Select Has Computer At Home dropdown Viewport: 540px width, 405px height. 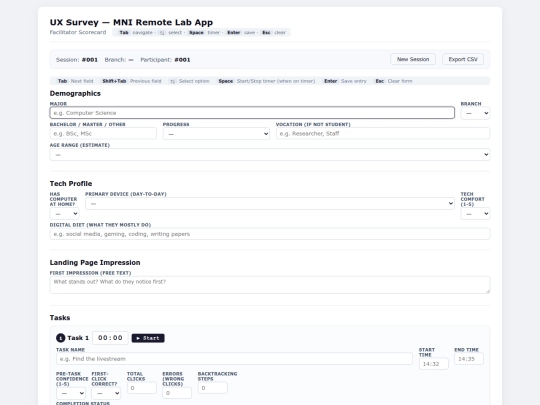64,214
